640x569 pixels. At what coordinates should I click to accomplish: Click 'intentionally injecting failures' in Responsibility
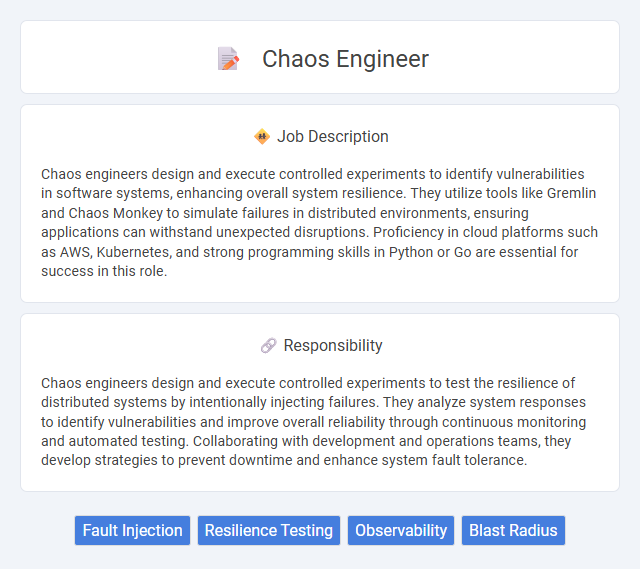[282, 402]
